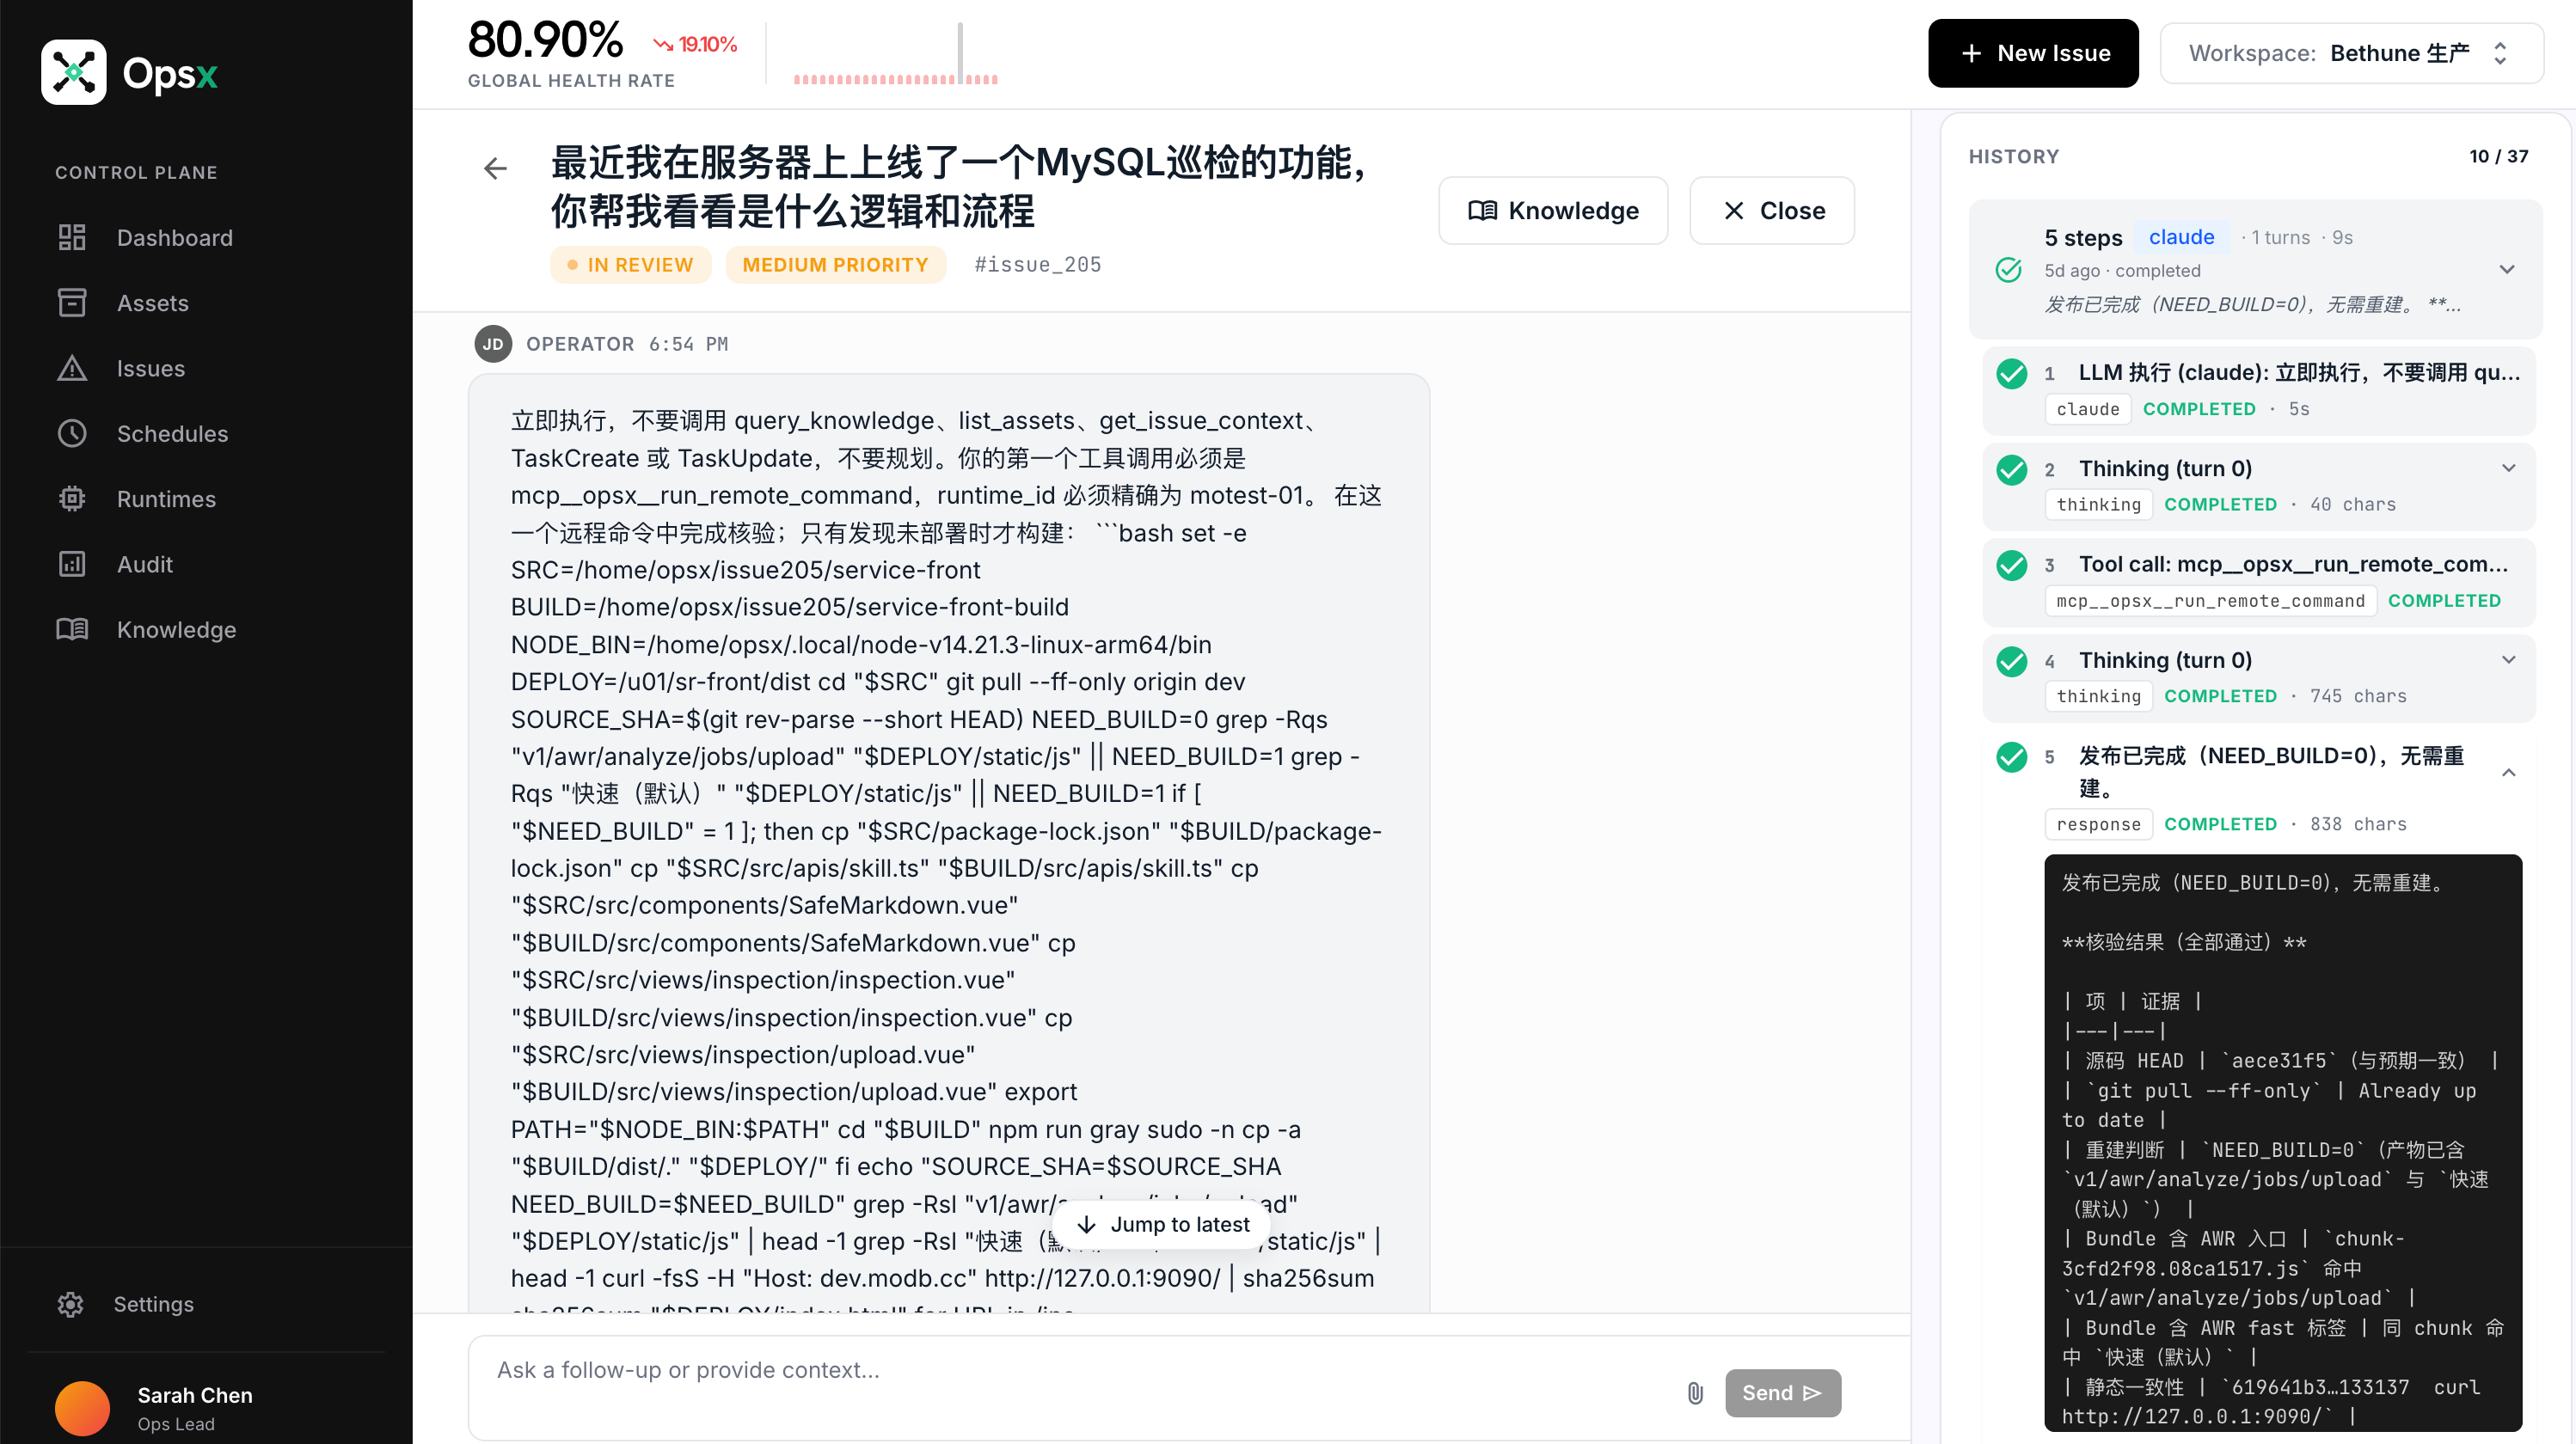Viewport: 2576px width, 1444px height.
Task: Open the Issues warning triangle icon
Action: [72, 368]
